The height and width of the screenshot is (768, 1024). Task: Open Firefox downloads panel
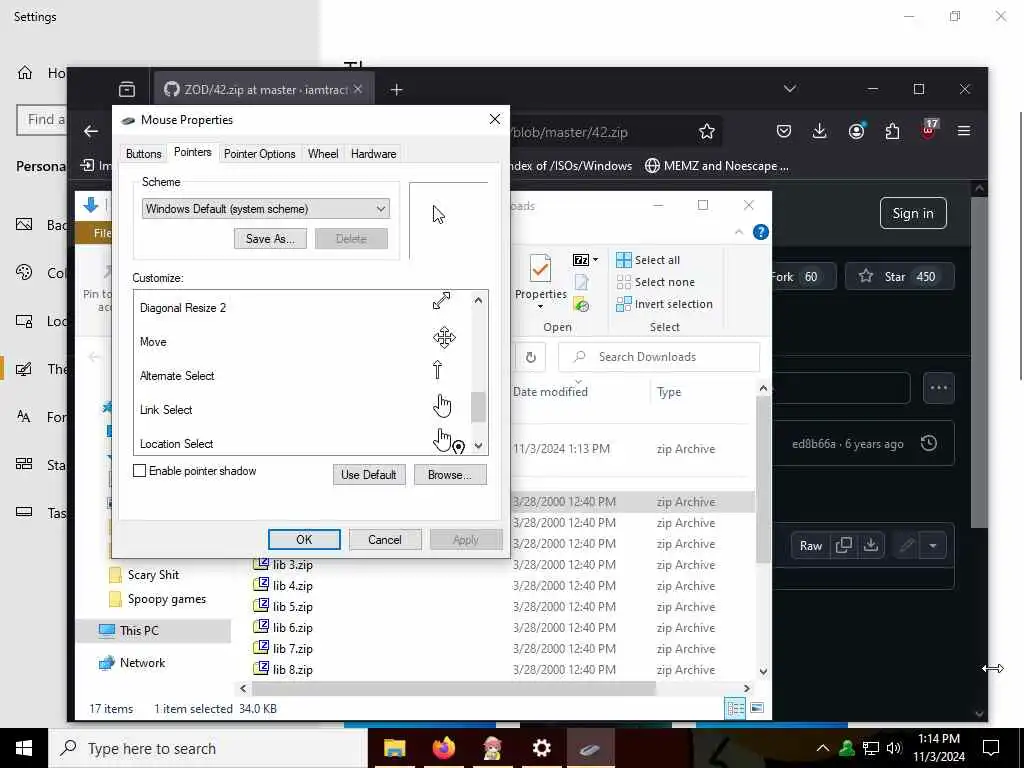(819, 131)
